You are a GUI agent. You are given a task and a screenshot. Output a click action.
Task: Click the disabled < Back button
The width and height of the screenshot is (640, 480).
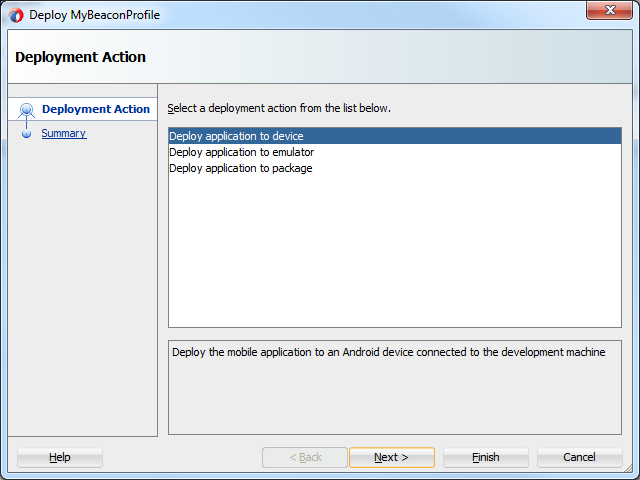pyautogui.click(x=305, y=457)
